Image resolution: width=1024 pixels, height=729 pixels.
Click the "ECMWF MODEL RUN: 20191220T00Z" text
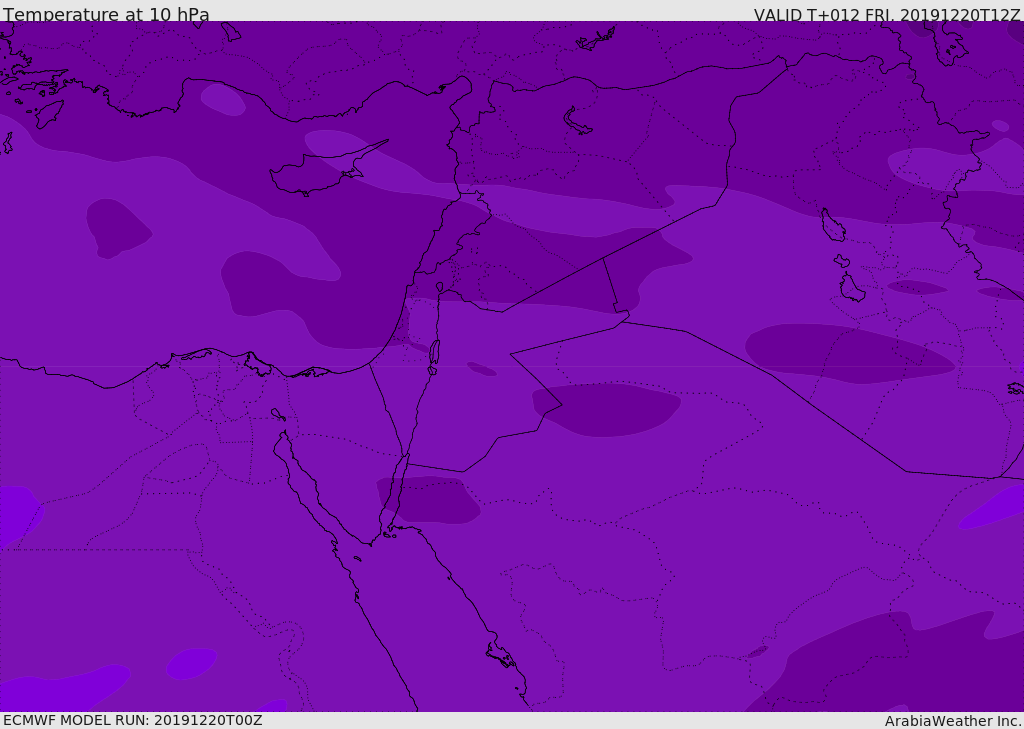(133, 720)
